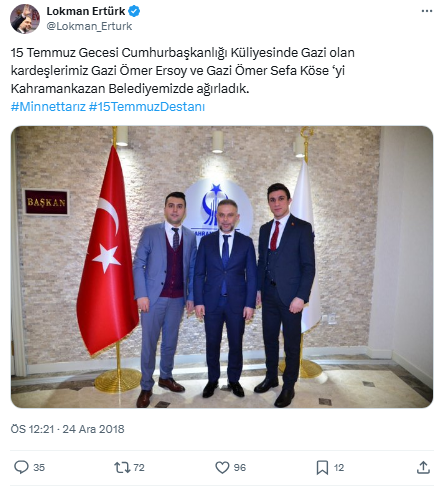The width and height of the screenshot is (446, 487).
Task: Open the @Lokman_Erturk handle
Action: tap(89, 26)
